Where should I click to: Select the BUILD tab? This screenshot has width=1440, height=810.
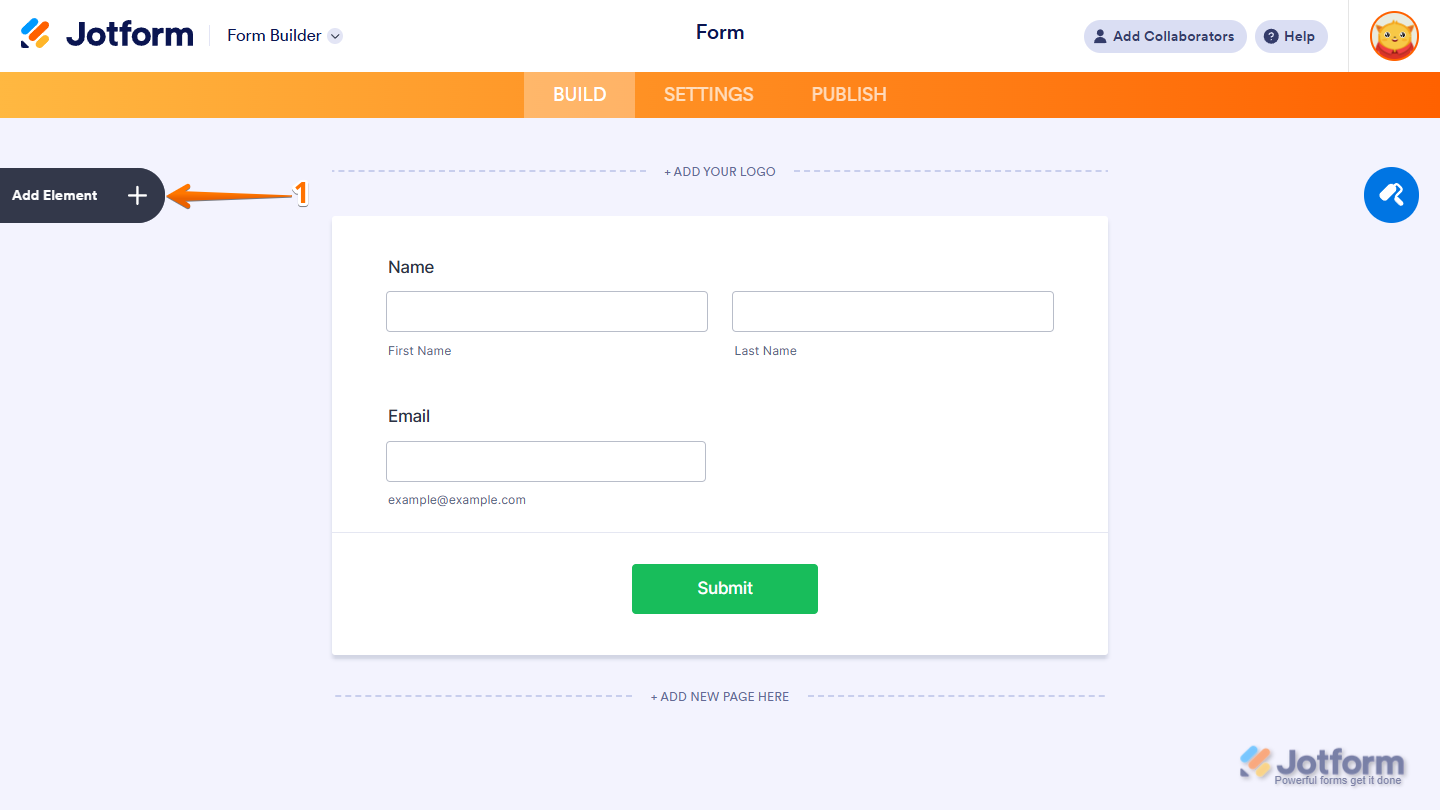click(x=579, y=94)
